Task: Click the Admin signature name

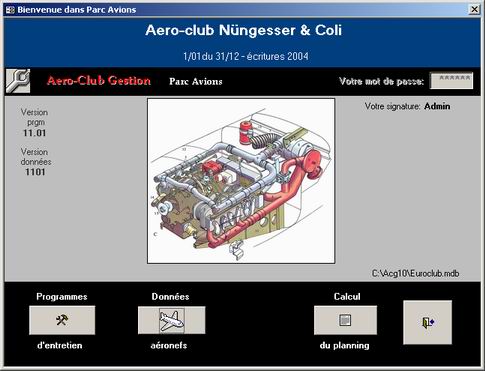Action: coord(437,106)
